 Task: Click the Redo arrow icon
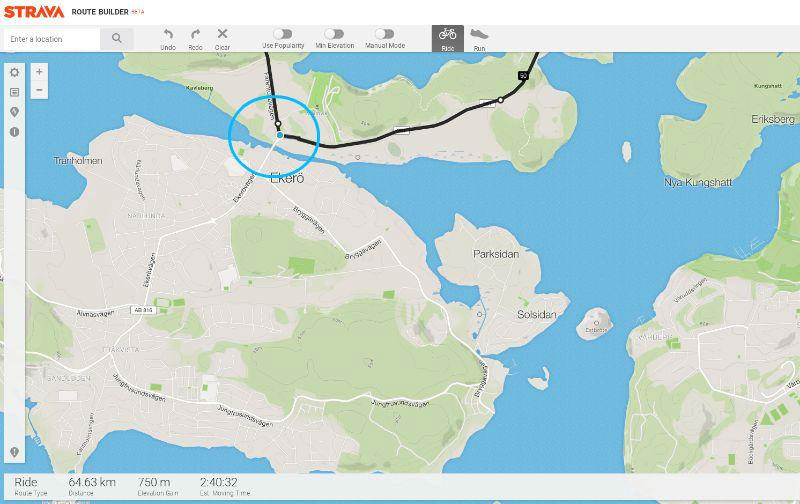point(195,35)
